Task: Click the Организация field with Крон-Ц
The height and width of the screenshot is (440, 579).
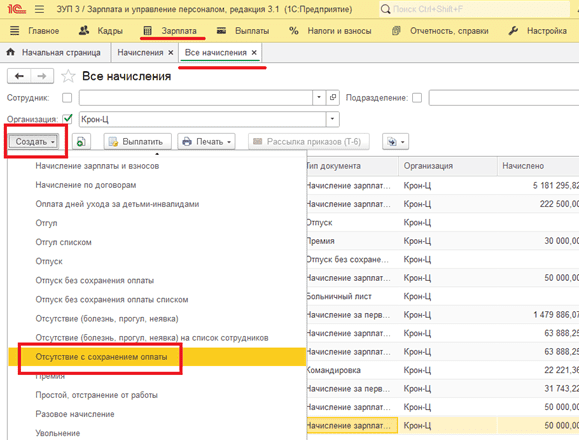Action: click(x=202, y=119)
